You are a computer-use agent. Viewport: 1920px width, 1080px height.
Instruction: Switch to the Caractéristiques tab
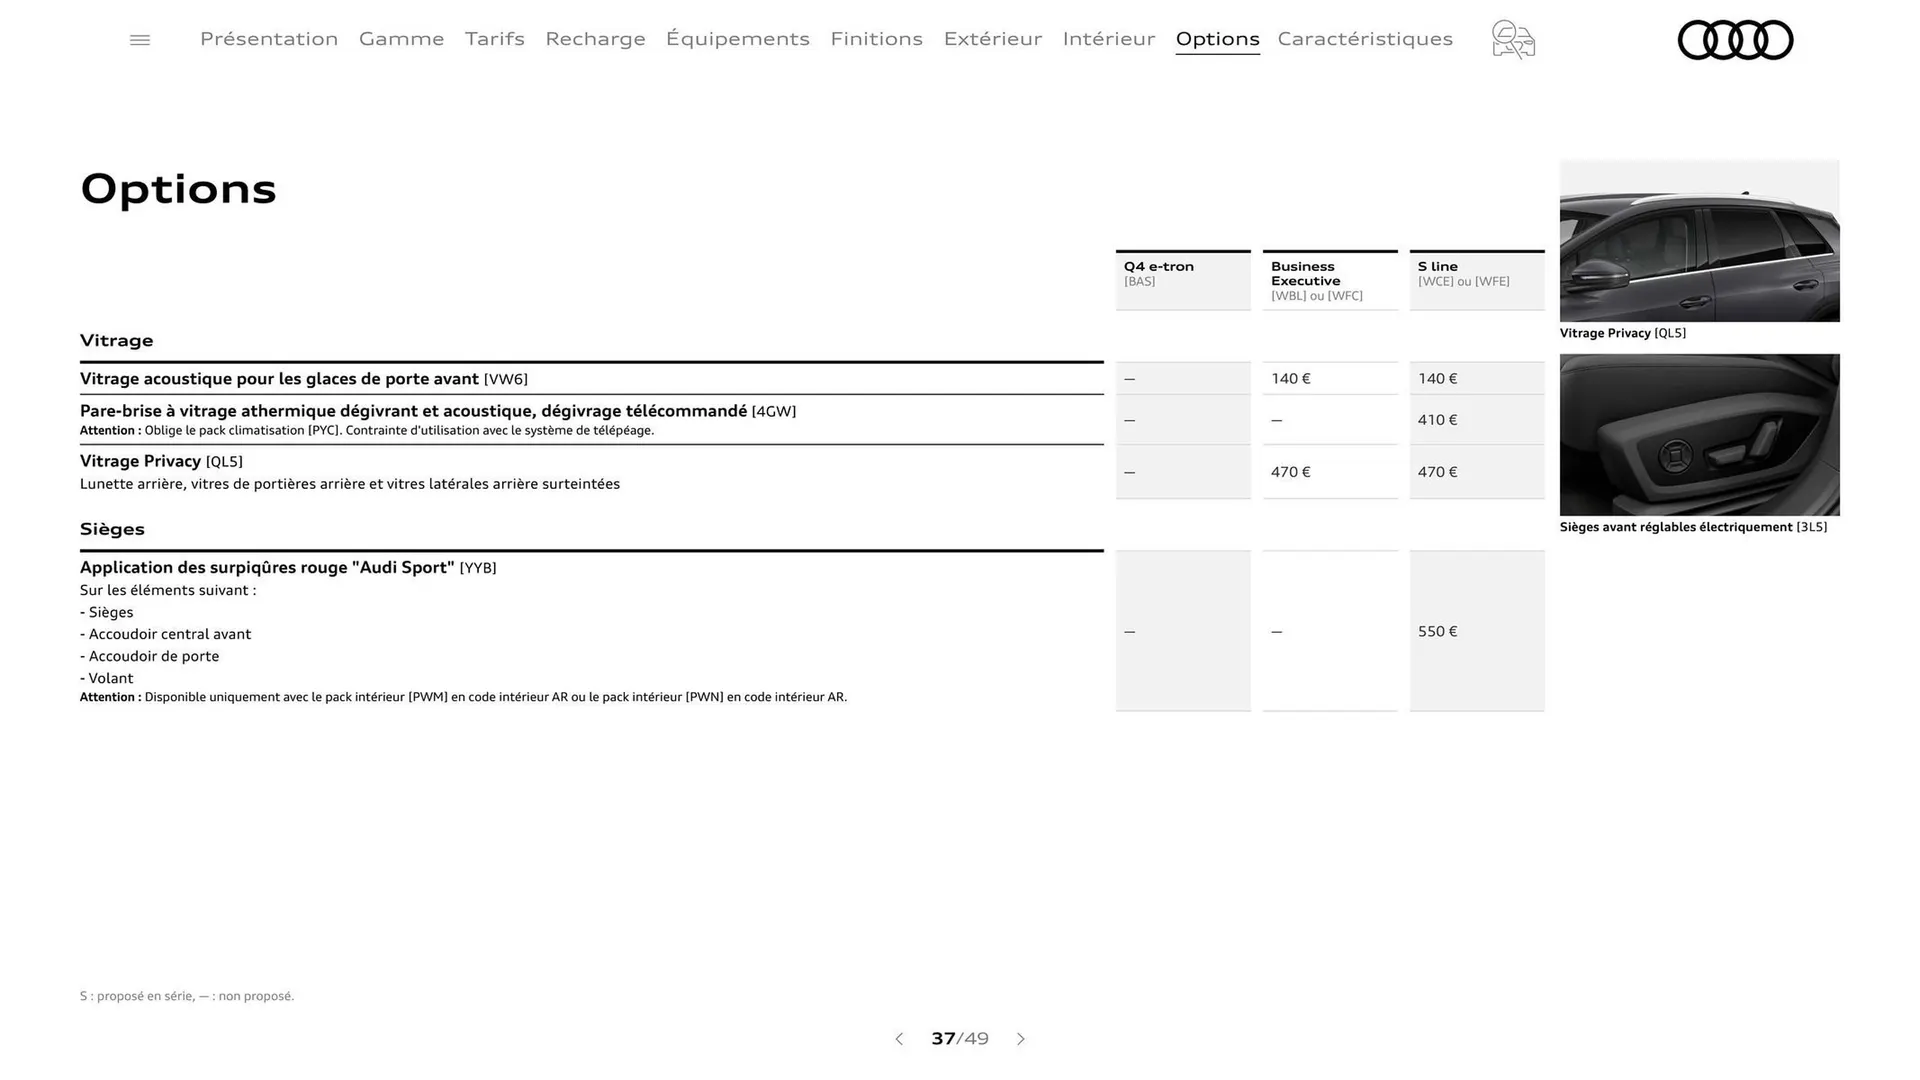coord(1365,39)
